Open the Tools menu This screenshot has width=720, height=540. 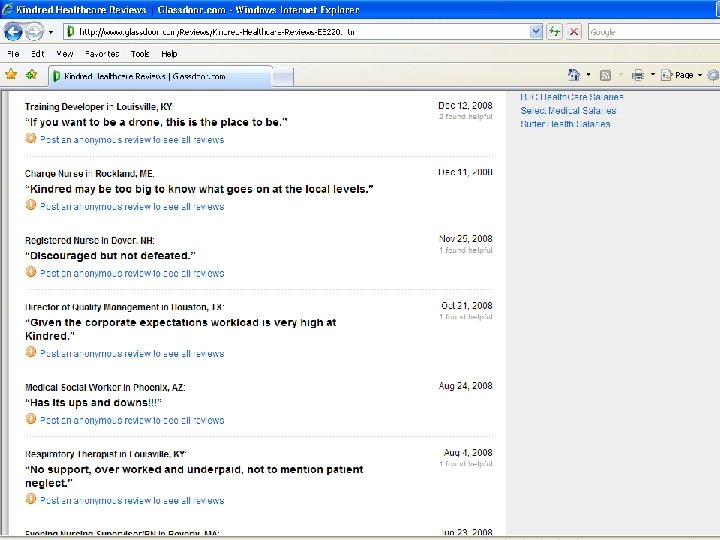point(140,54)
